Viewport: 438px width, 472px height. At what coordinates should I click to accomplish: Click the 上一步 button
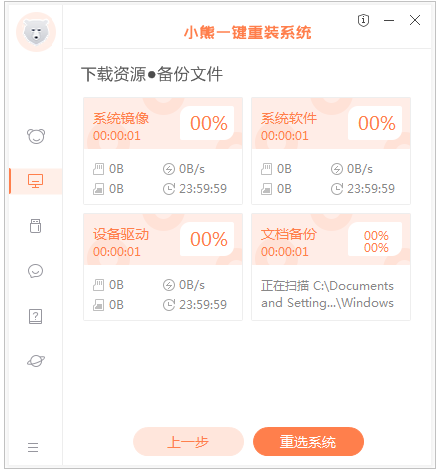188,442
